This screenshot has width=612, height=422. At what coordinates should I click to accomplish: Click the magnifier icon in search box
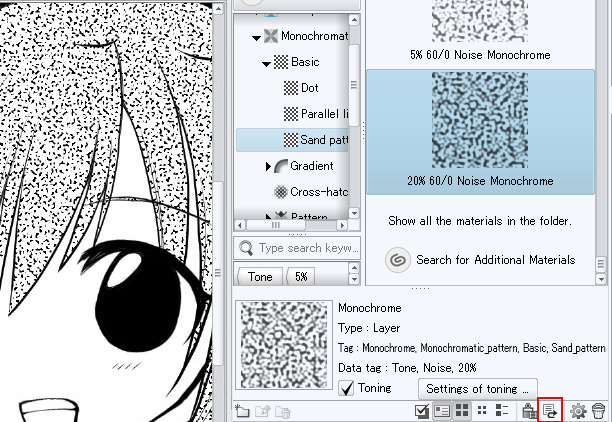pos(246,248)
